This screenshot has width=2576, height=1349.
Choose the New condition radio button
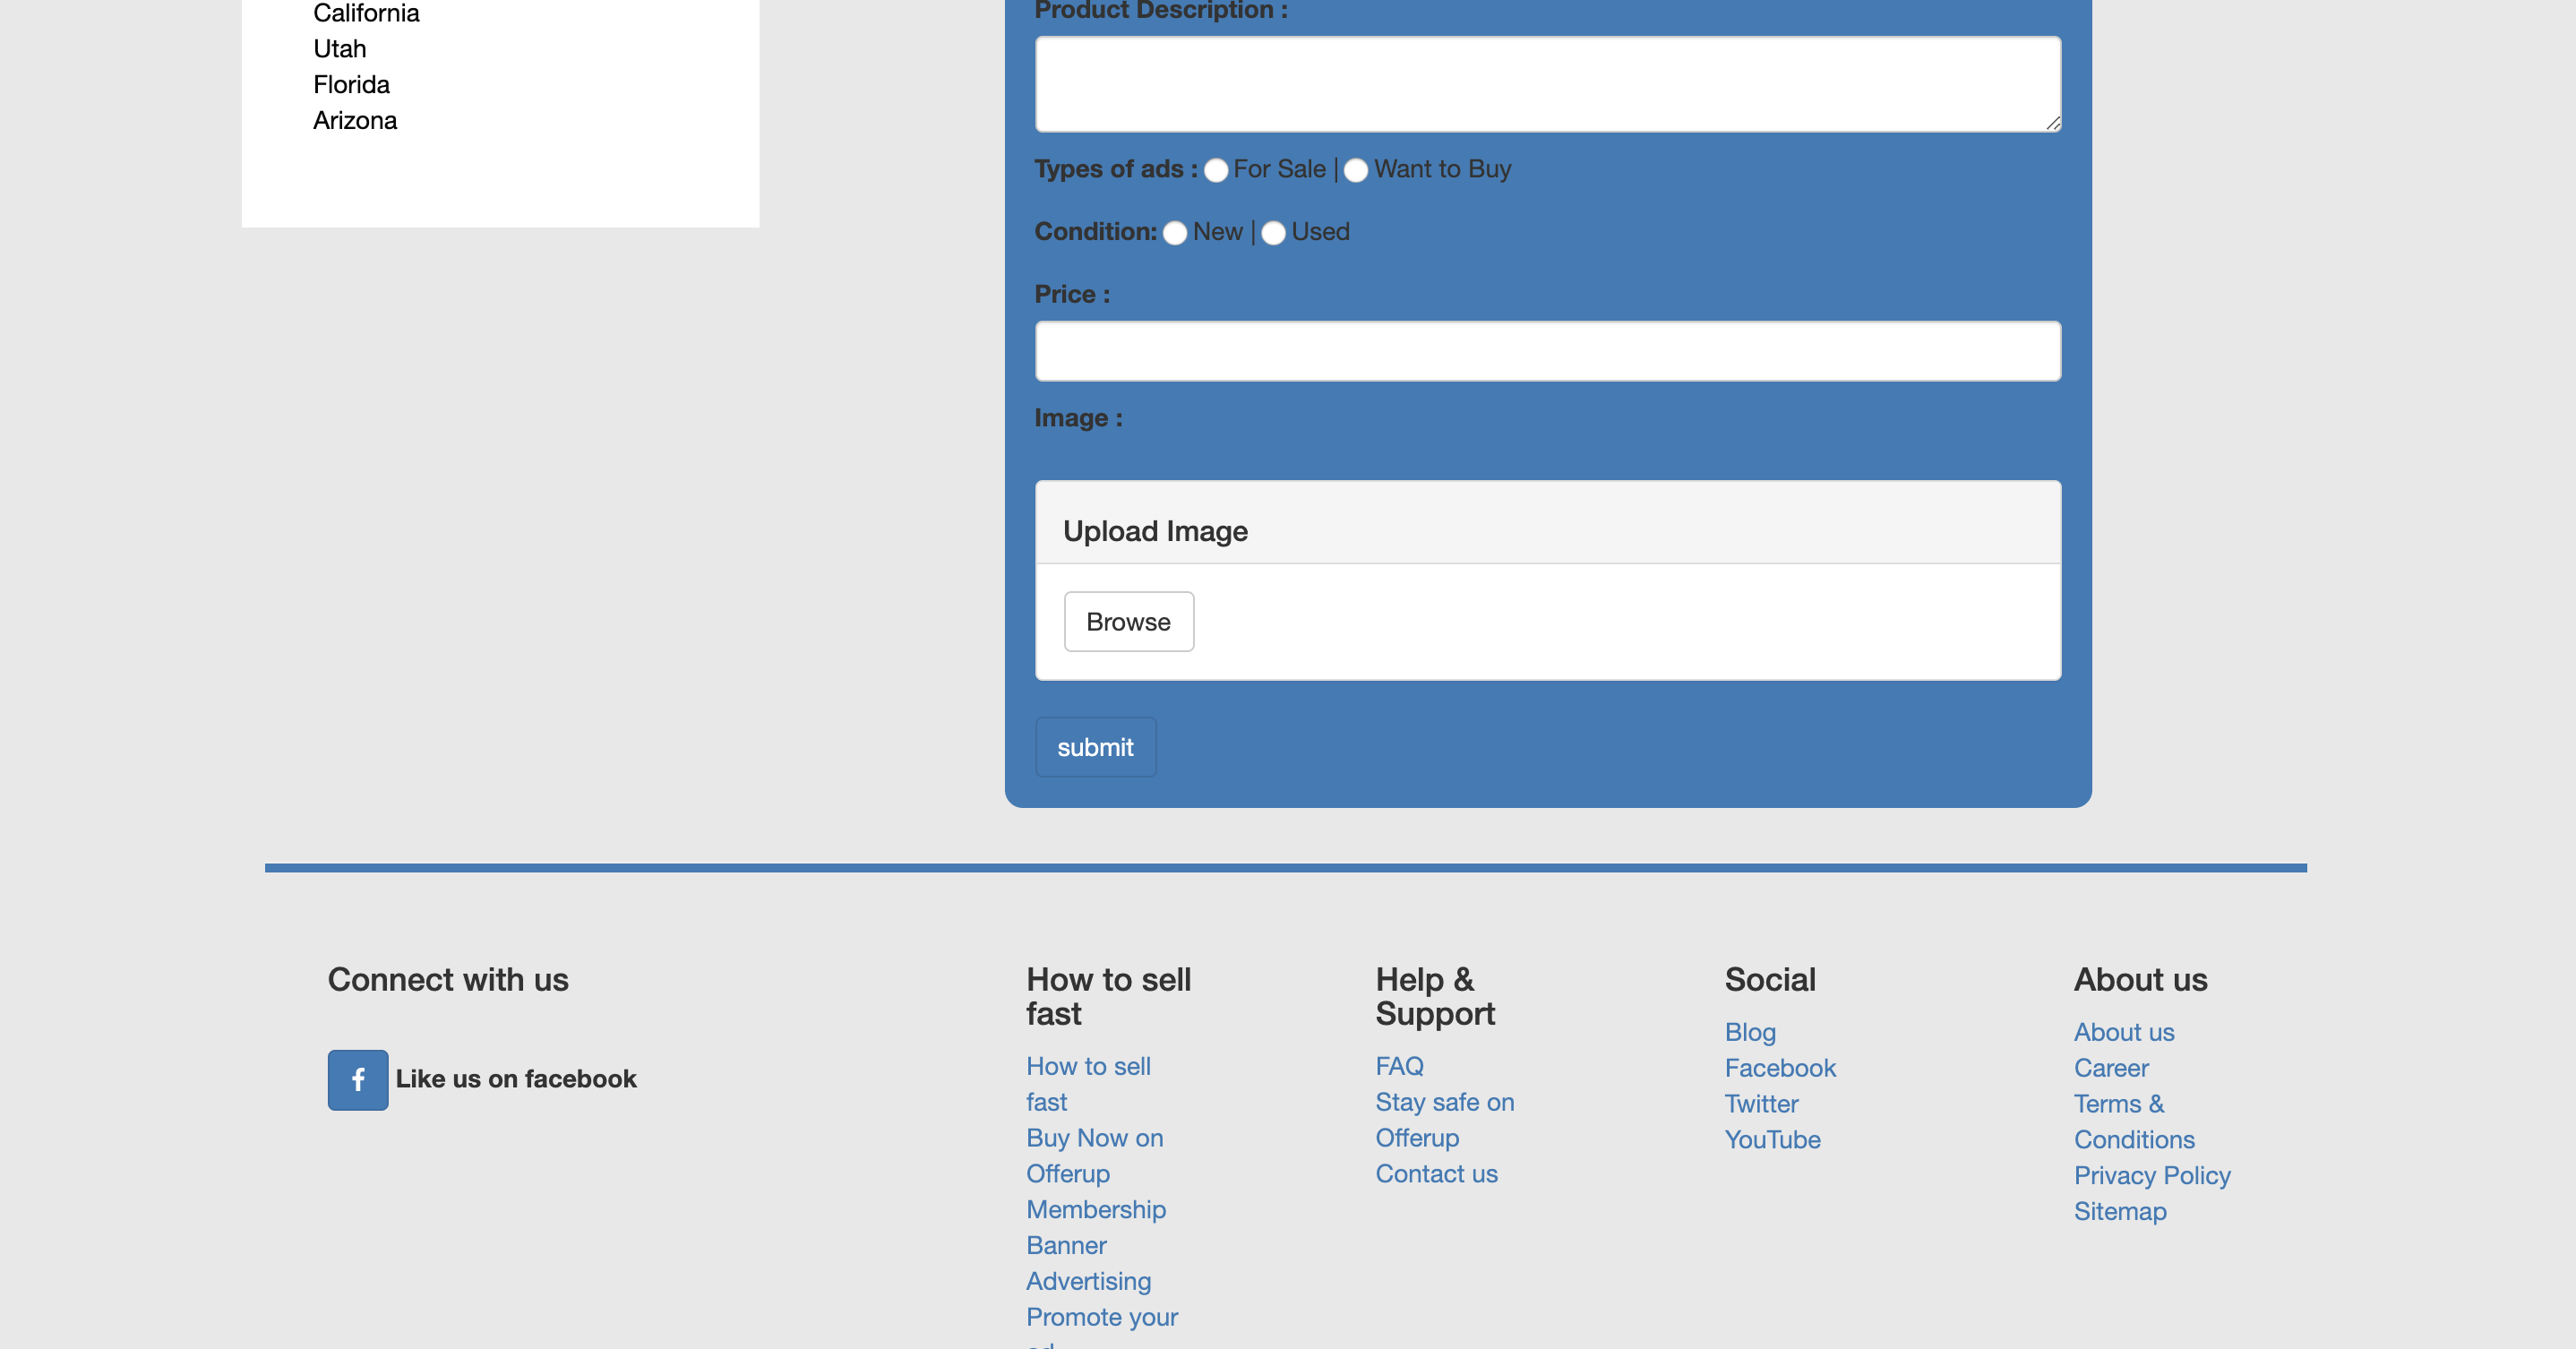(1174, 233)
